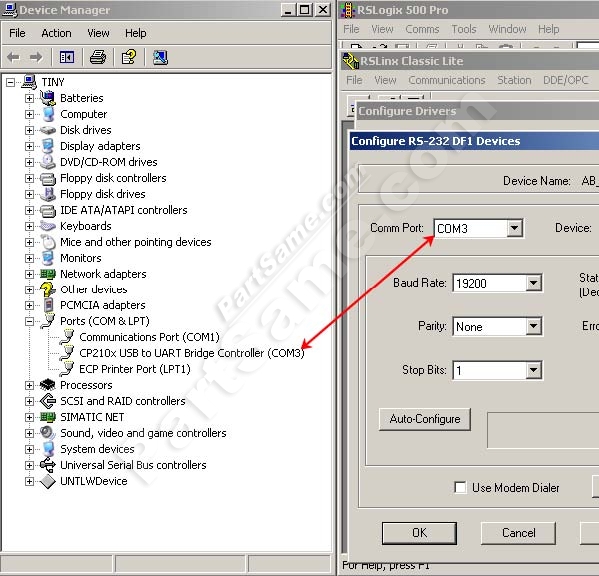Click the Forward arrow in Device Manager toolbar
This screenshot has width=599, height=576.
tap(36, 58)
